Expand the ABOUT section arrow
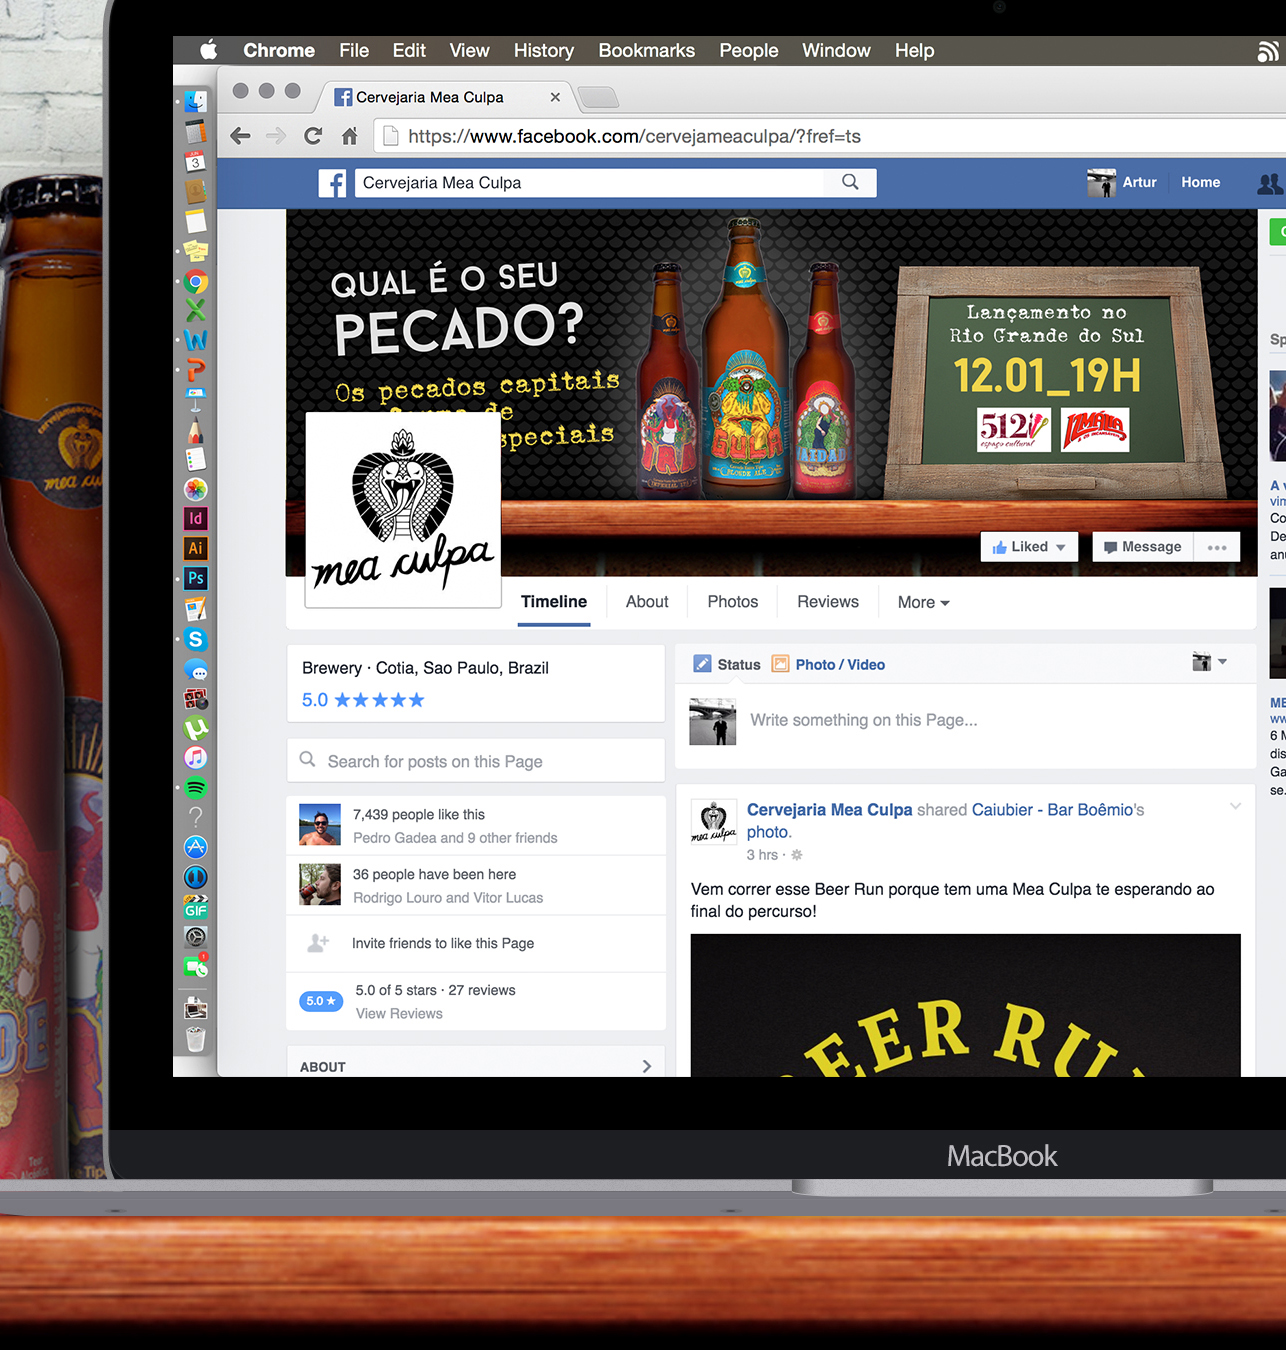 646,1066
